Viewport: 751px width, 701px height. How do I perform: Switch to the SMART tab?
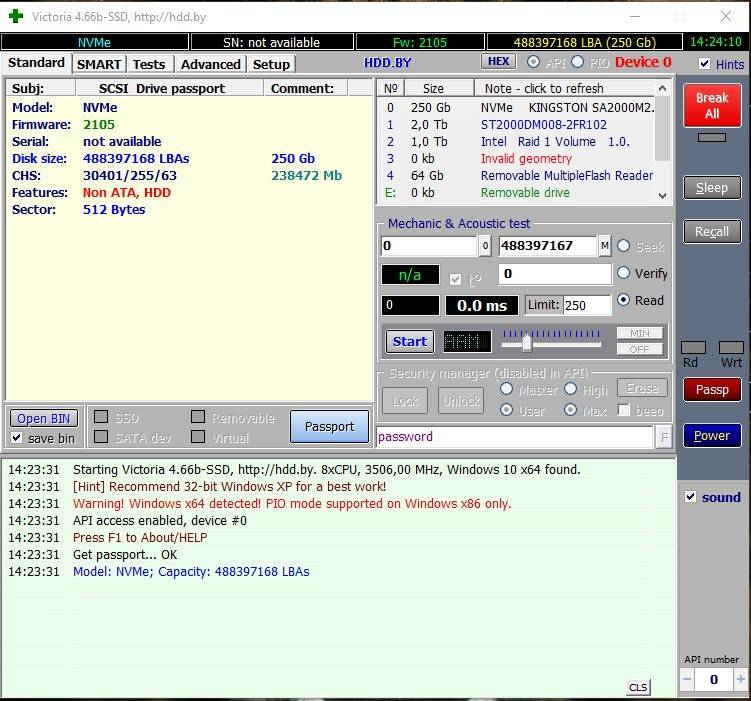(x=99, y=64)
